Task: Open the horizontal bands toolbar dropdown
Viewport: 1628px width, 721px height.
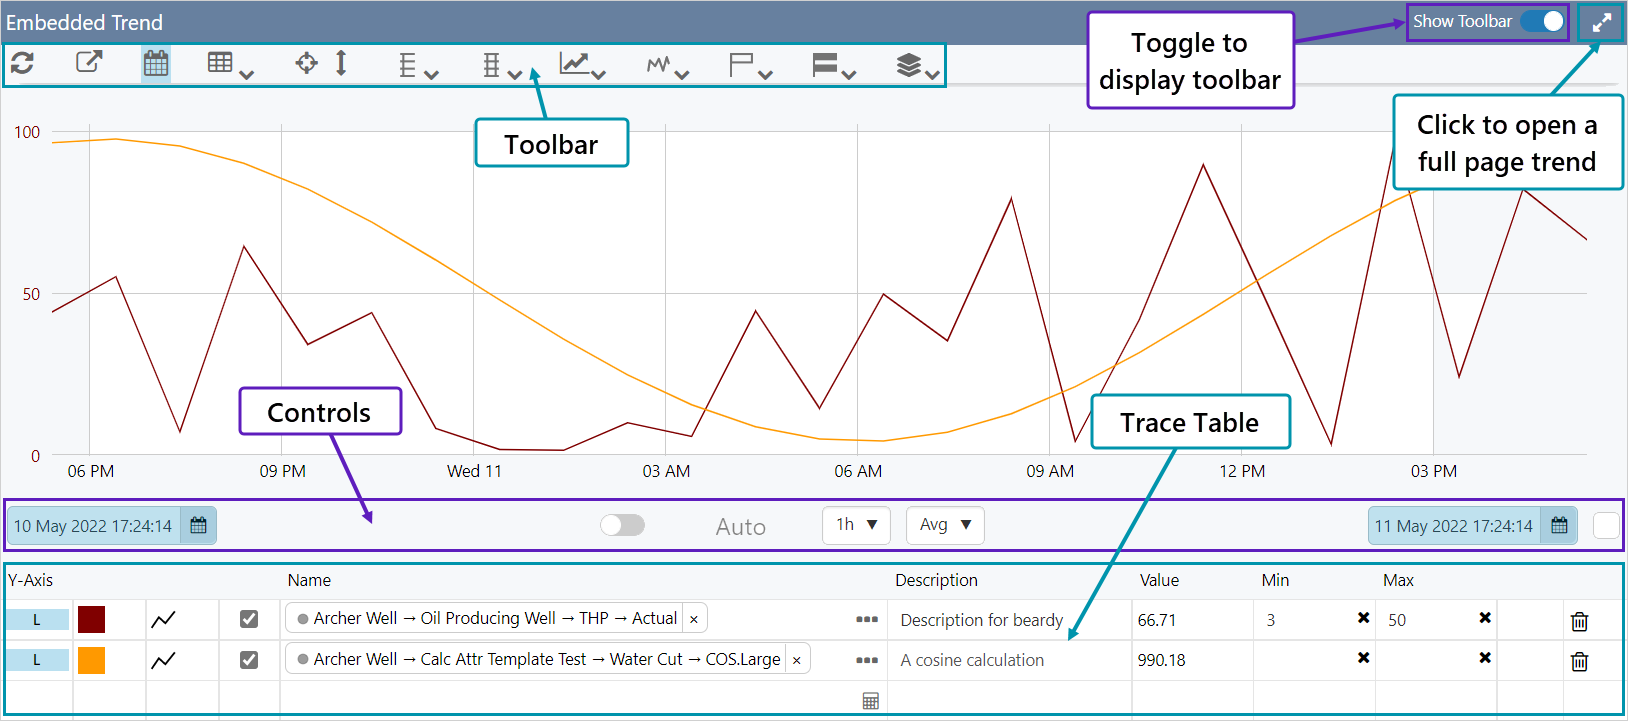Action: 834,66
